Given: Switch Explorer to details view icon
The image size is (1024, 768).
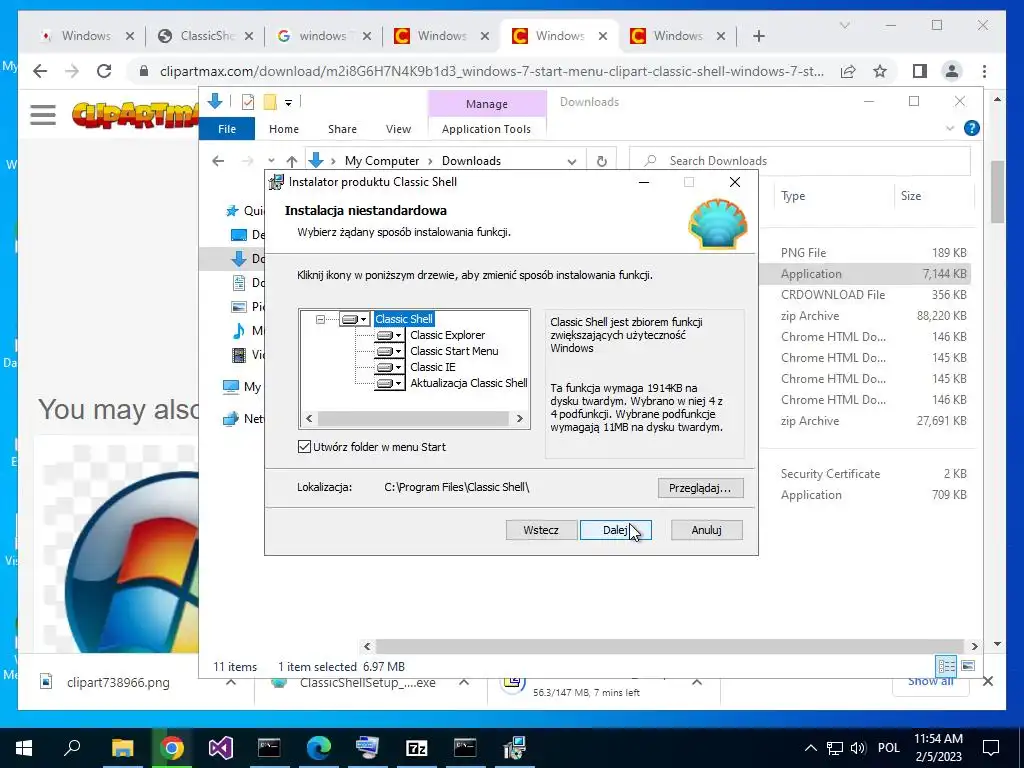Looking at the screenshot, I should 946,665.
